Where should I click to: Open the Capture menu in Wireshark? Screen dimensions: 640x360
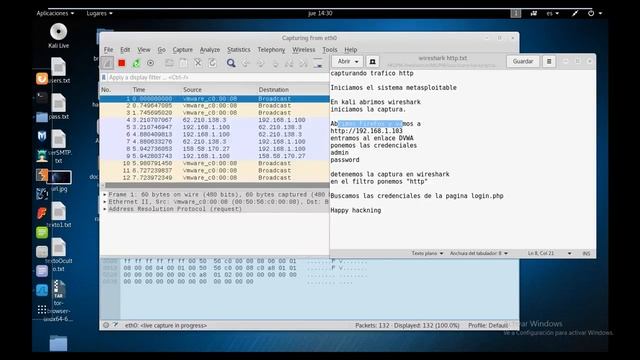[x=182, y=50]
